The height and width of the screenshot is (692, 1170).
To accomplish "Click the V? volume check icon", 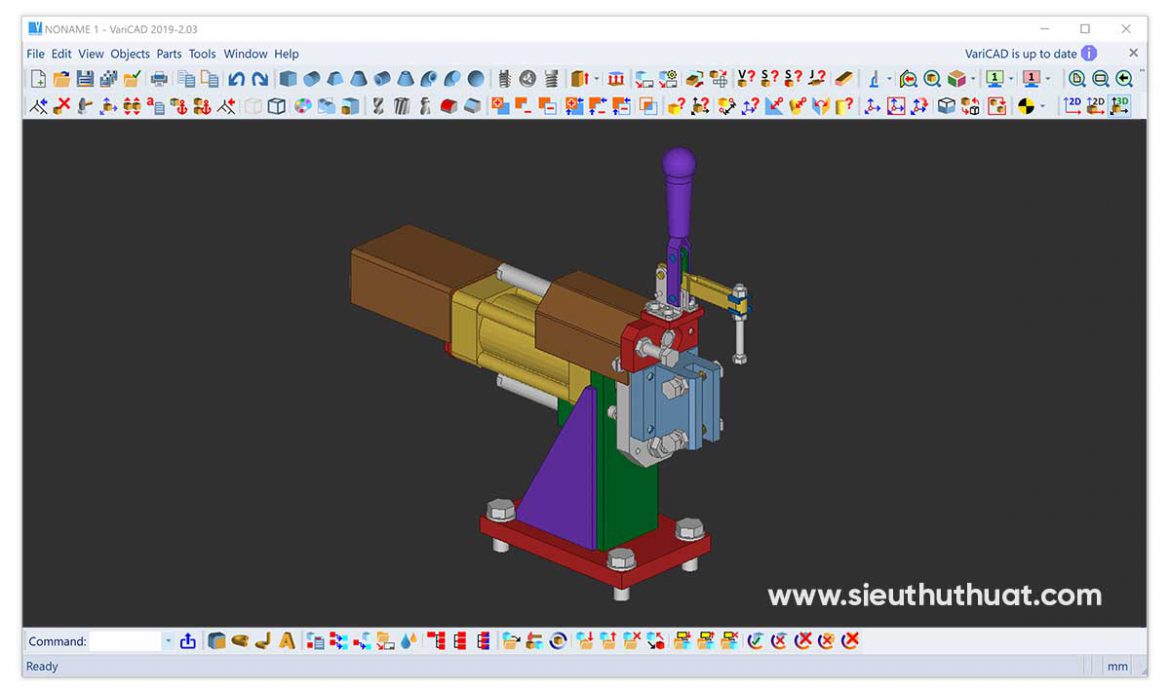I will pos(746,78).
